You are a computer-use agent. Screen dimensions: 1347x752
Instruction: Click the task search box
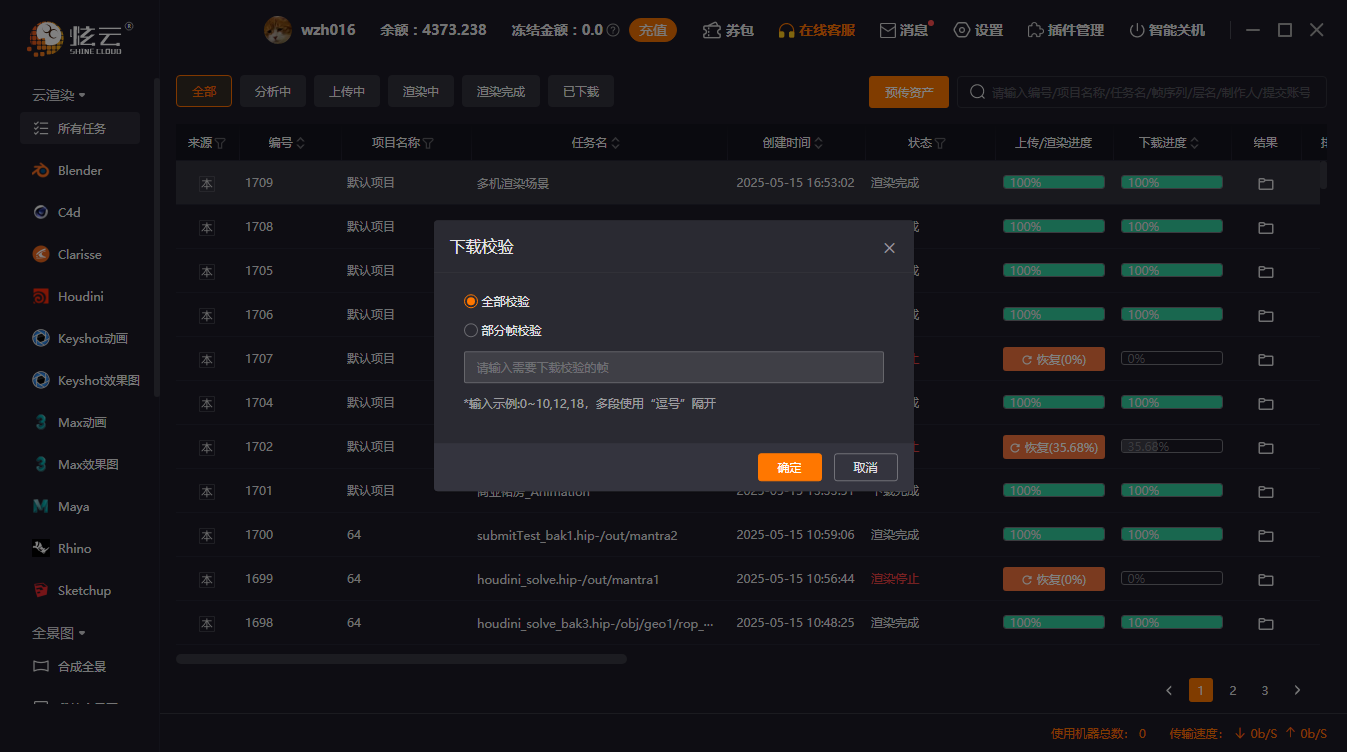[1142, 92]
